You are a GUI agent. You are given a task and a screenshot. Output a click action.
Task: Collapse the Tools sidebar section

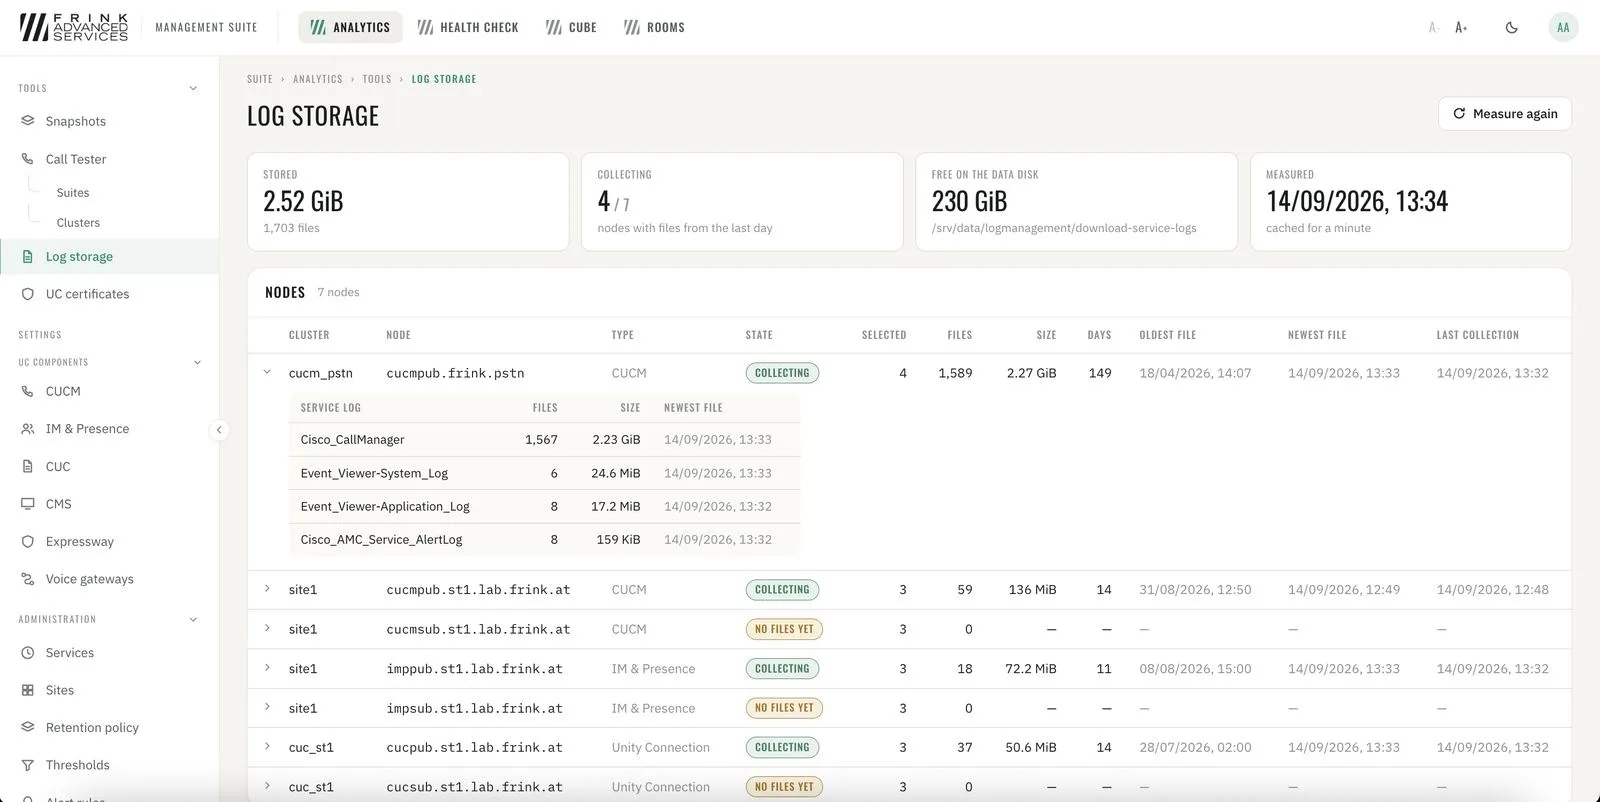[x=193, y=88]
